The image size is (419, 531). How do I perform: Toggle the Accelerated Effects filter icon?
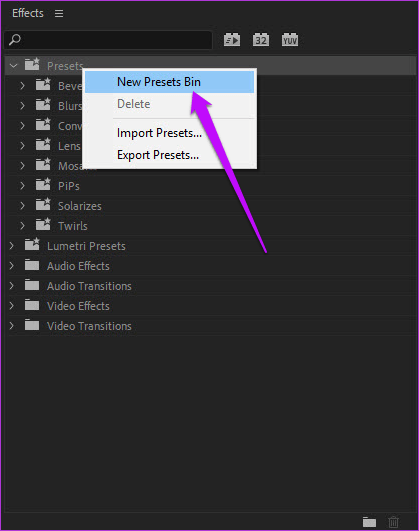click(x=232, y=40)
